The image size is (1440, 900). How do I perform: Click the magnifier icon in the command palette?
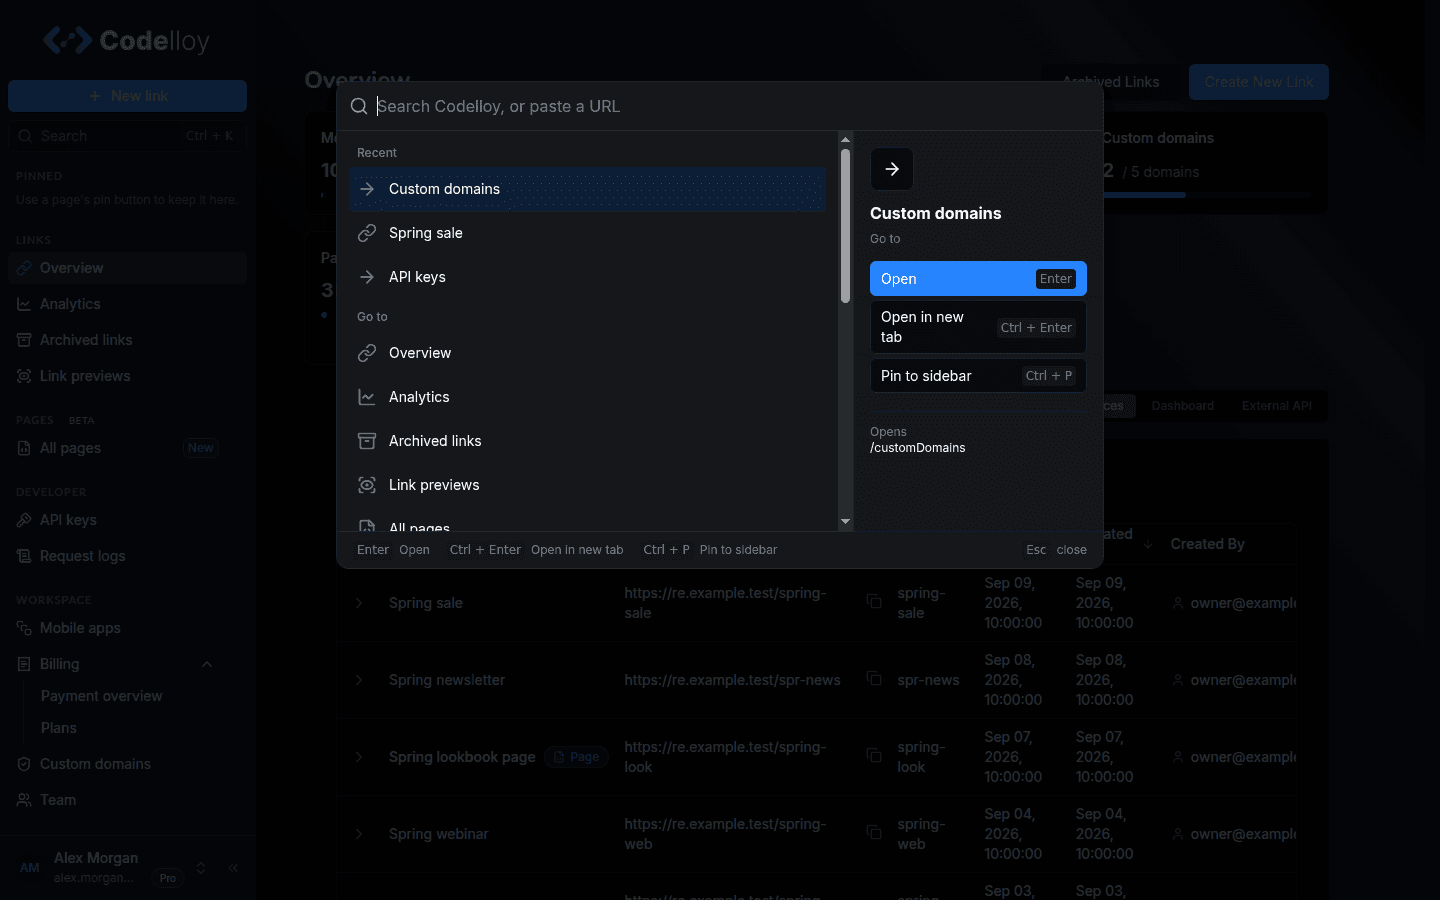pyautogui.click(x=359, y=106)
